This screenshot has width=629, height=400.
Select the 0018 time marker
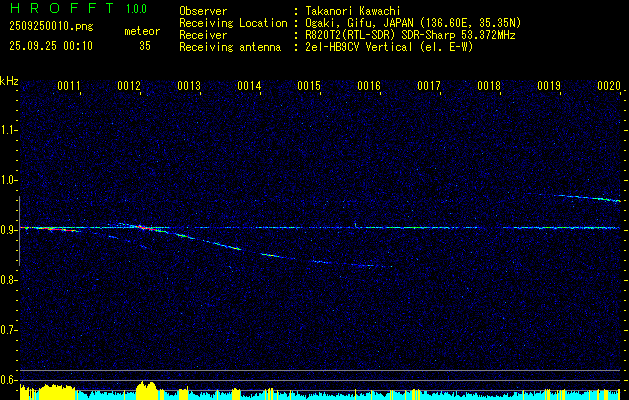[x=489, y=87]
